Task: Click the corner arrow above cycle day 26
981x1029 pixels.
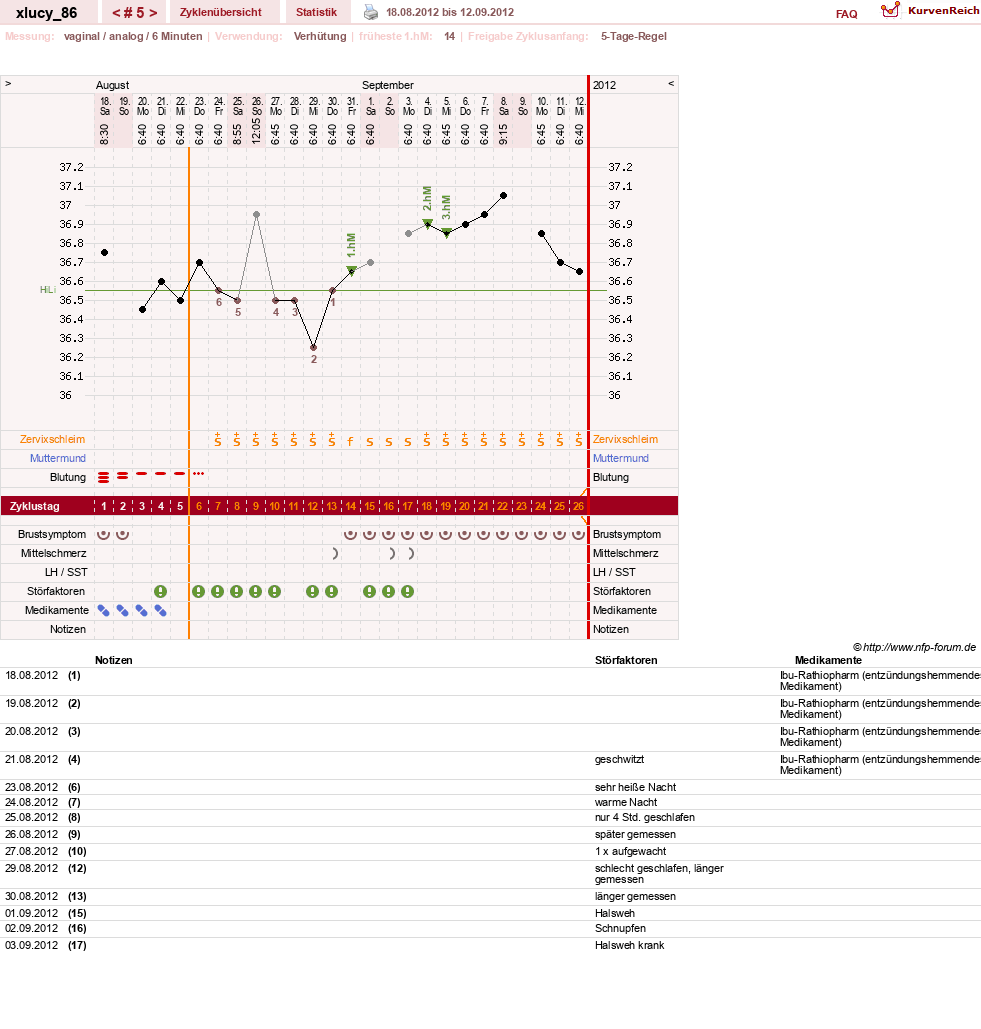Action: [x=584, y=492]
